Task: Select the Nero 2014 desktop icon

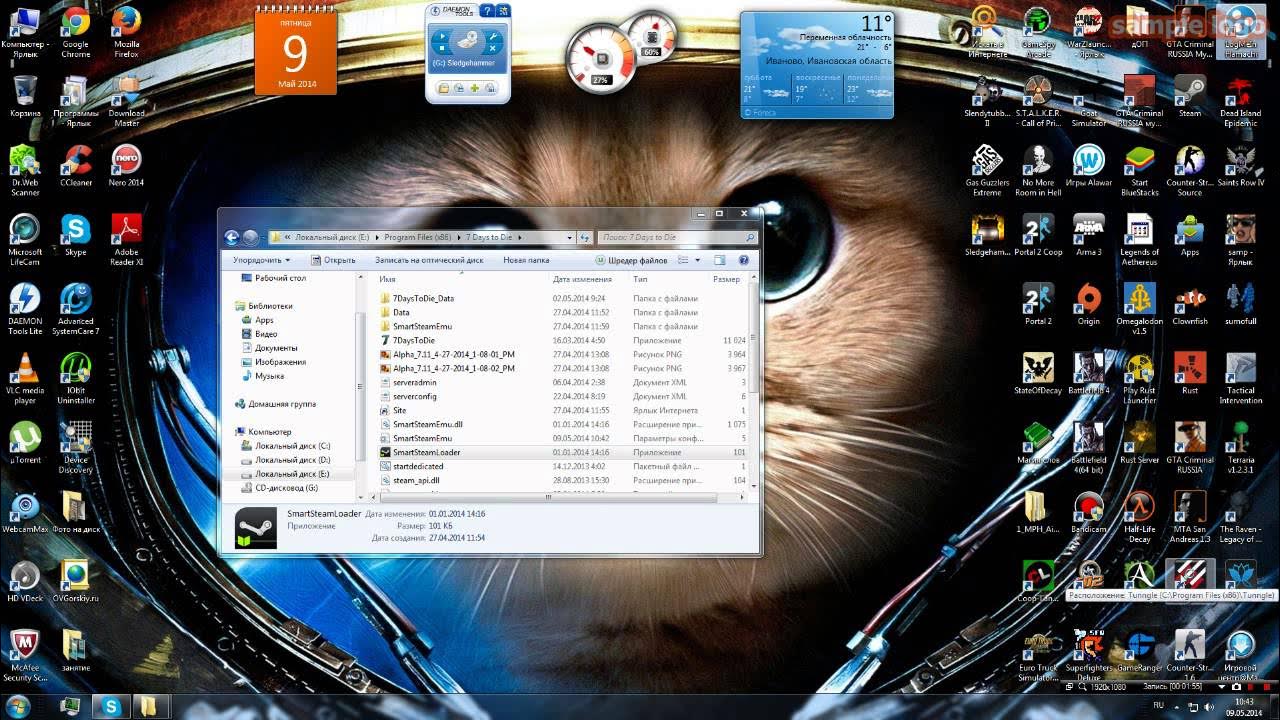Action: click(126, 166)
